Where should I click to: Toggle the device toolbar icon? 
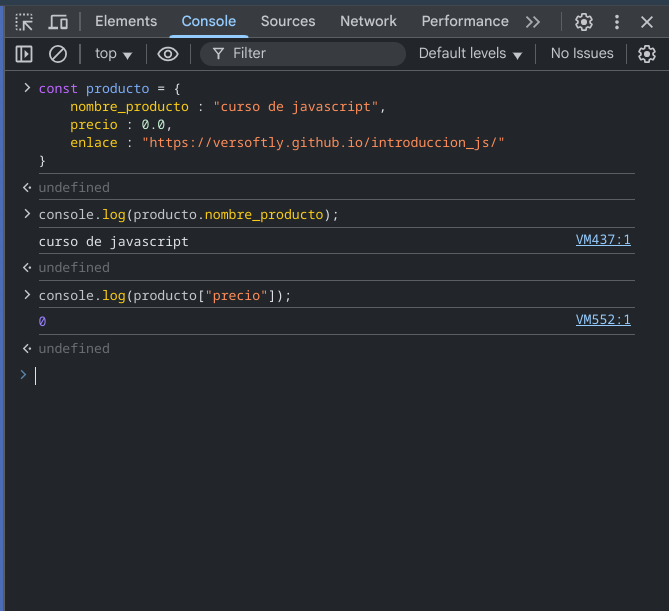pos(58,22)
